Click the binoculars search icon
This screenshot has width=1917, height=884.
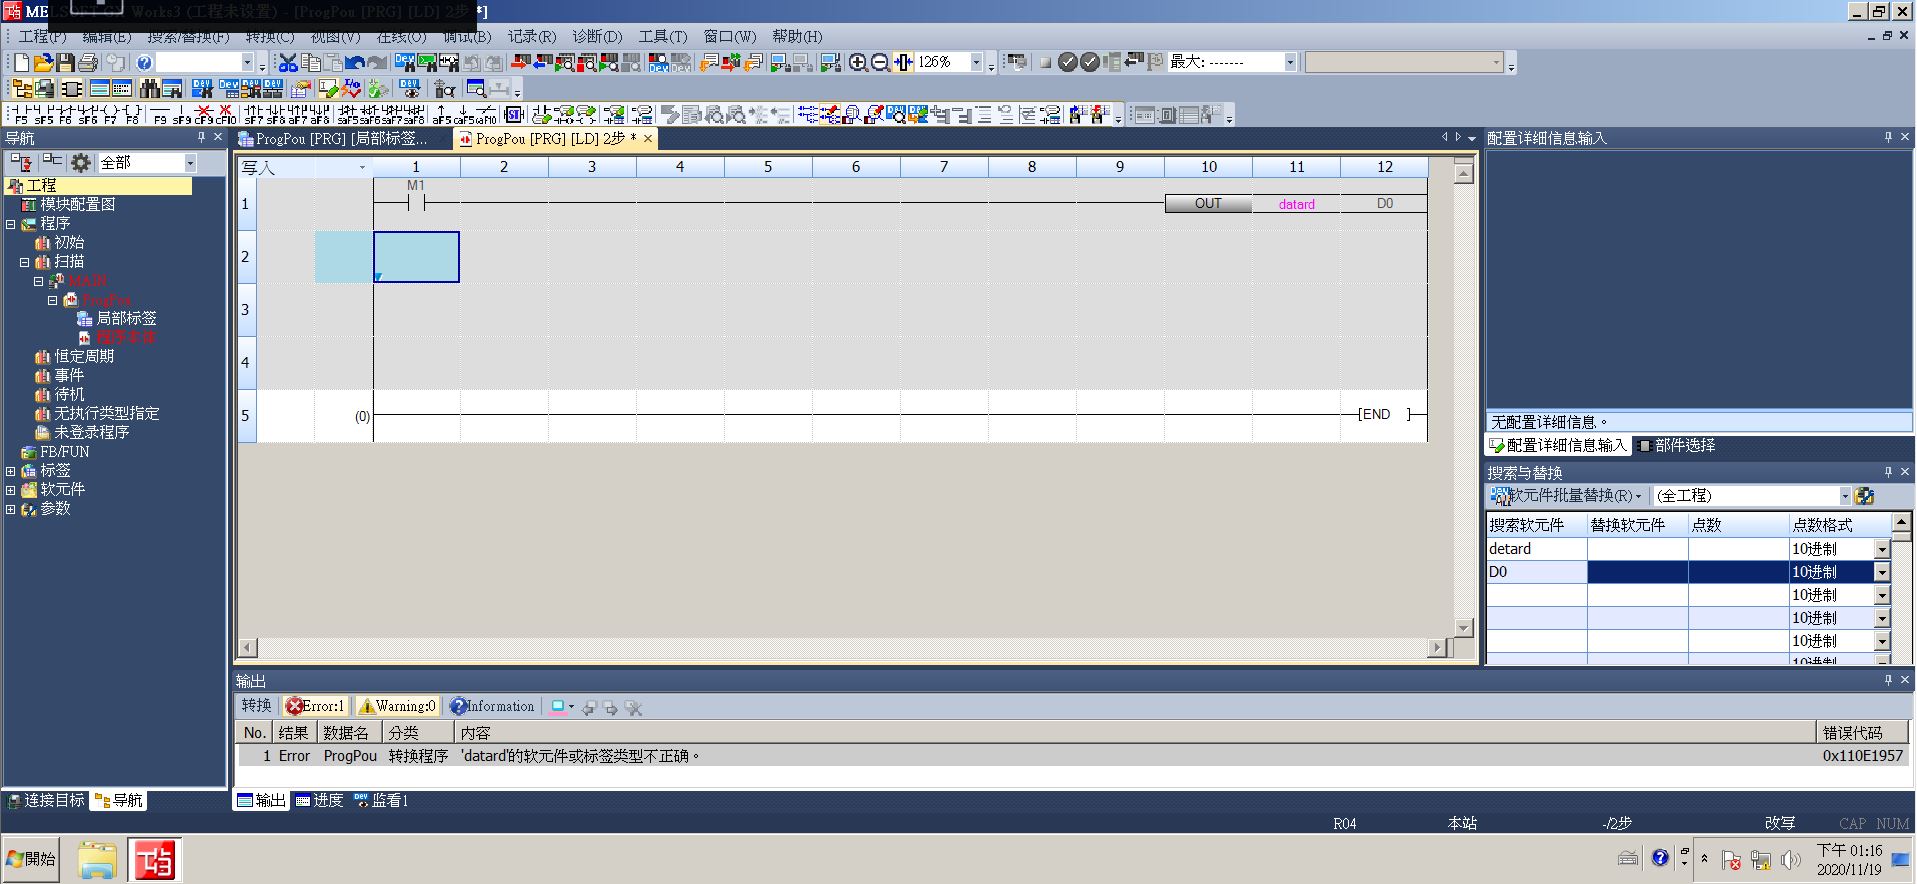tap(150, 89)
